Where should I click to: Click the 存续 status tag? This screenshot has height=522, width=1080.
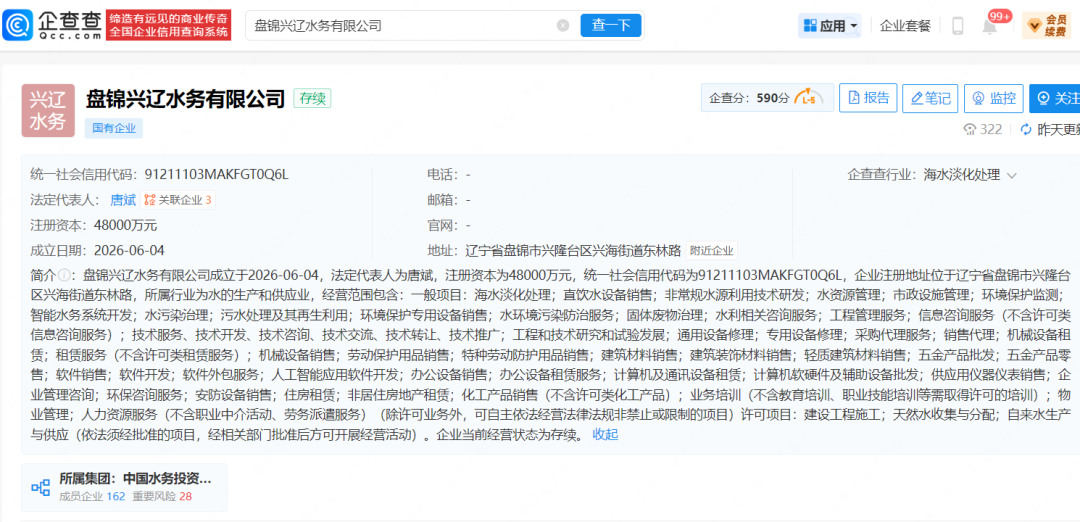click(312, 98)
